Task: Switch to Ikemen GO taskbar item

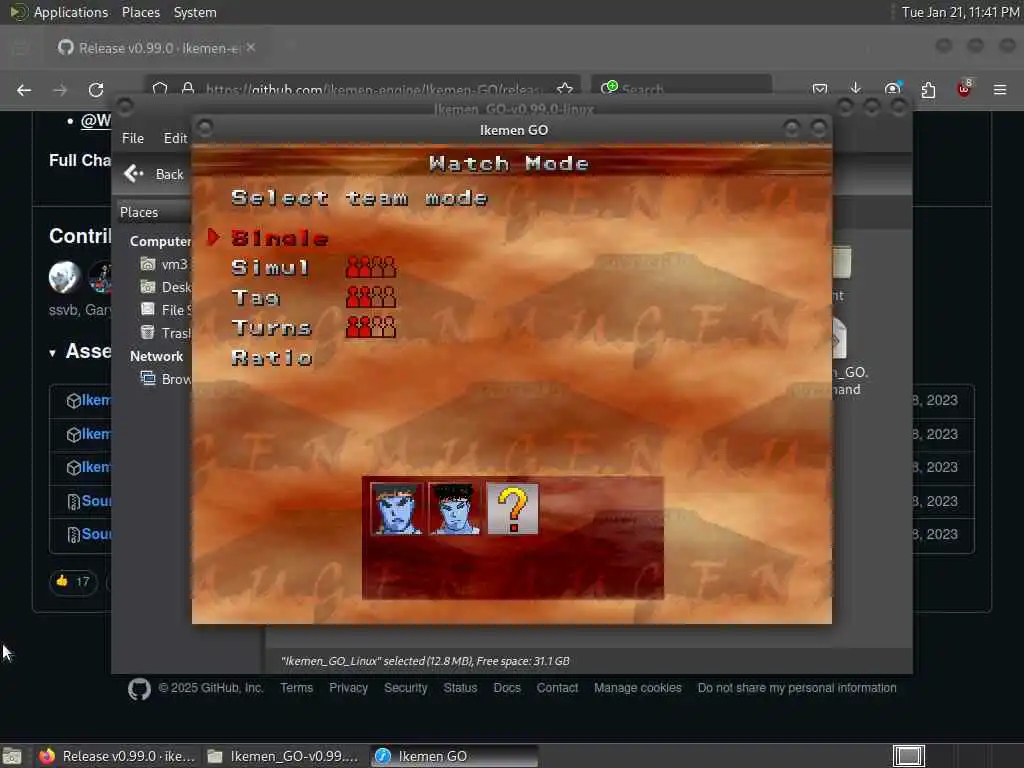Action: click(455, 756)
